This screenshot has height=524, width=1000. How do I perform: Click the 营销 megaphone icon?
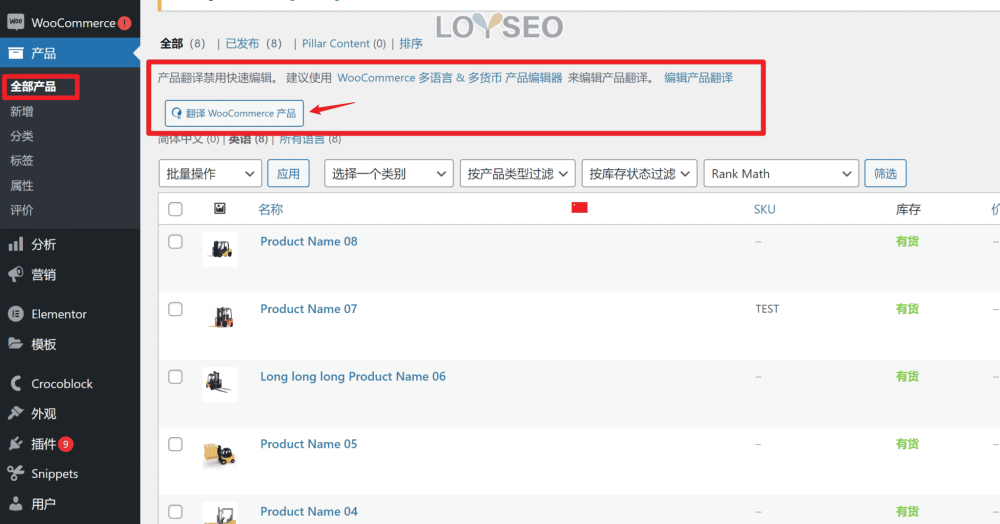pyautogui.click(x=15, y=274)
